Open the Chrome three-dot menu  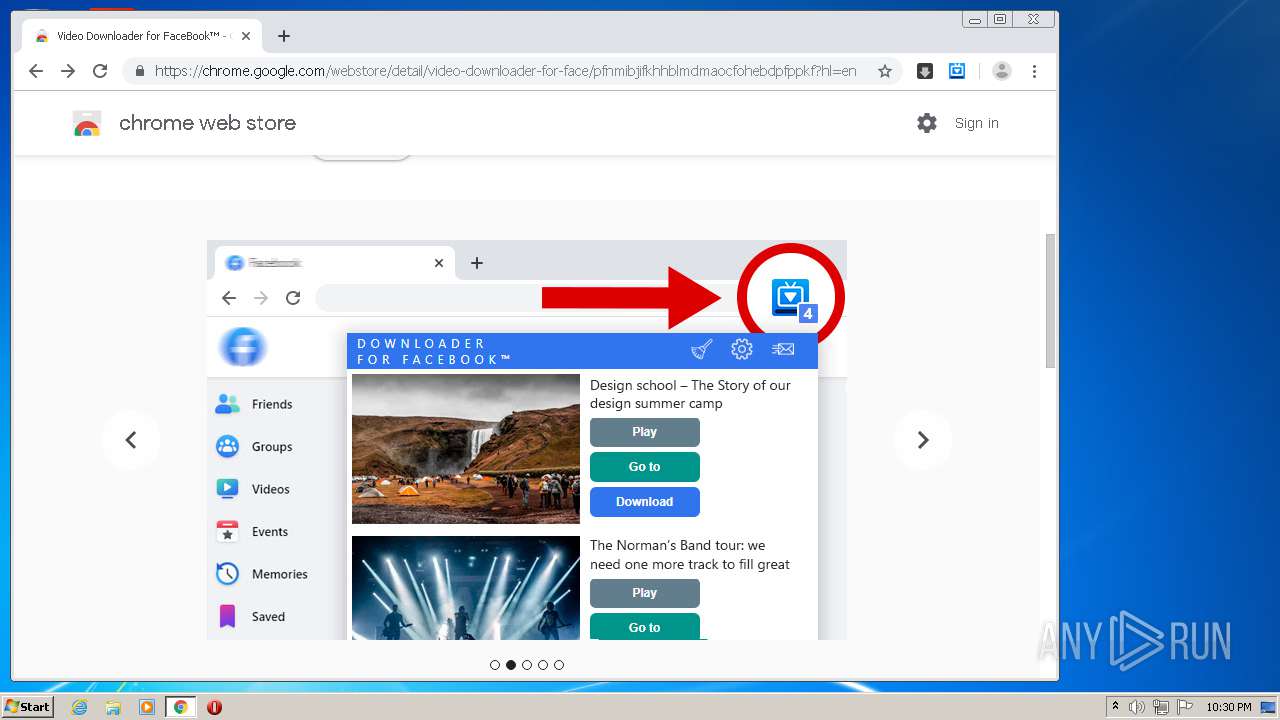tap(1034, 71)
